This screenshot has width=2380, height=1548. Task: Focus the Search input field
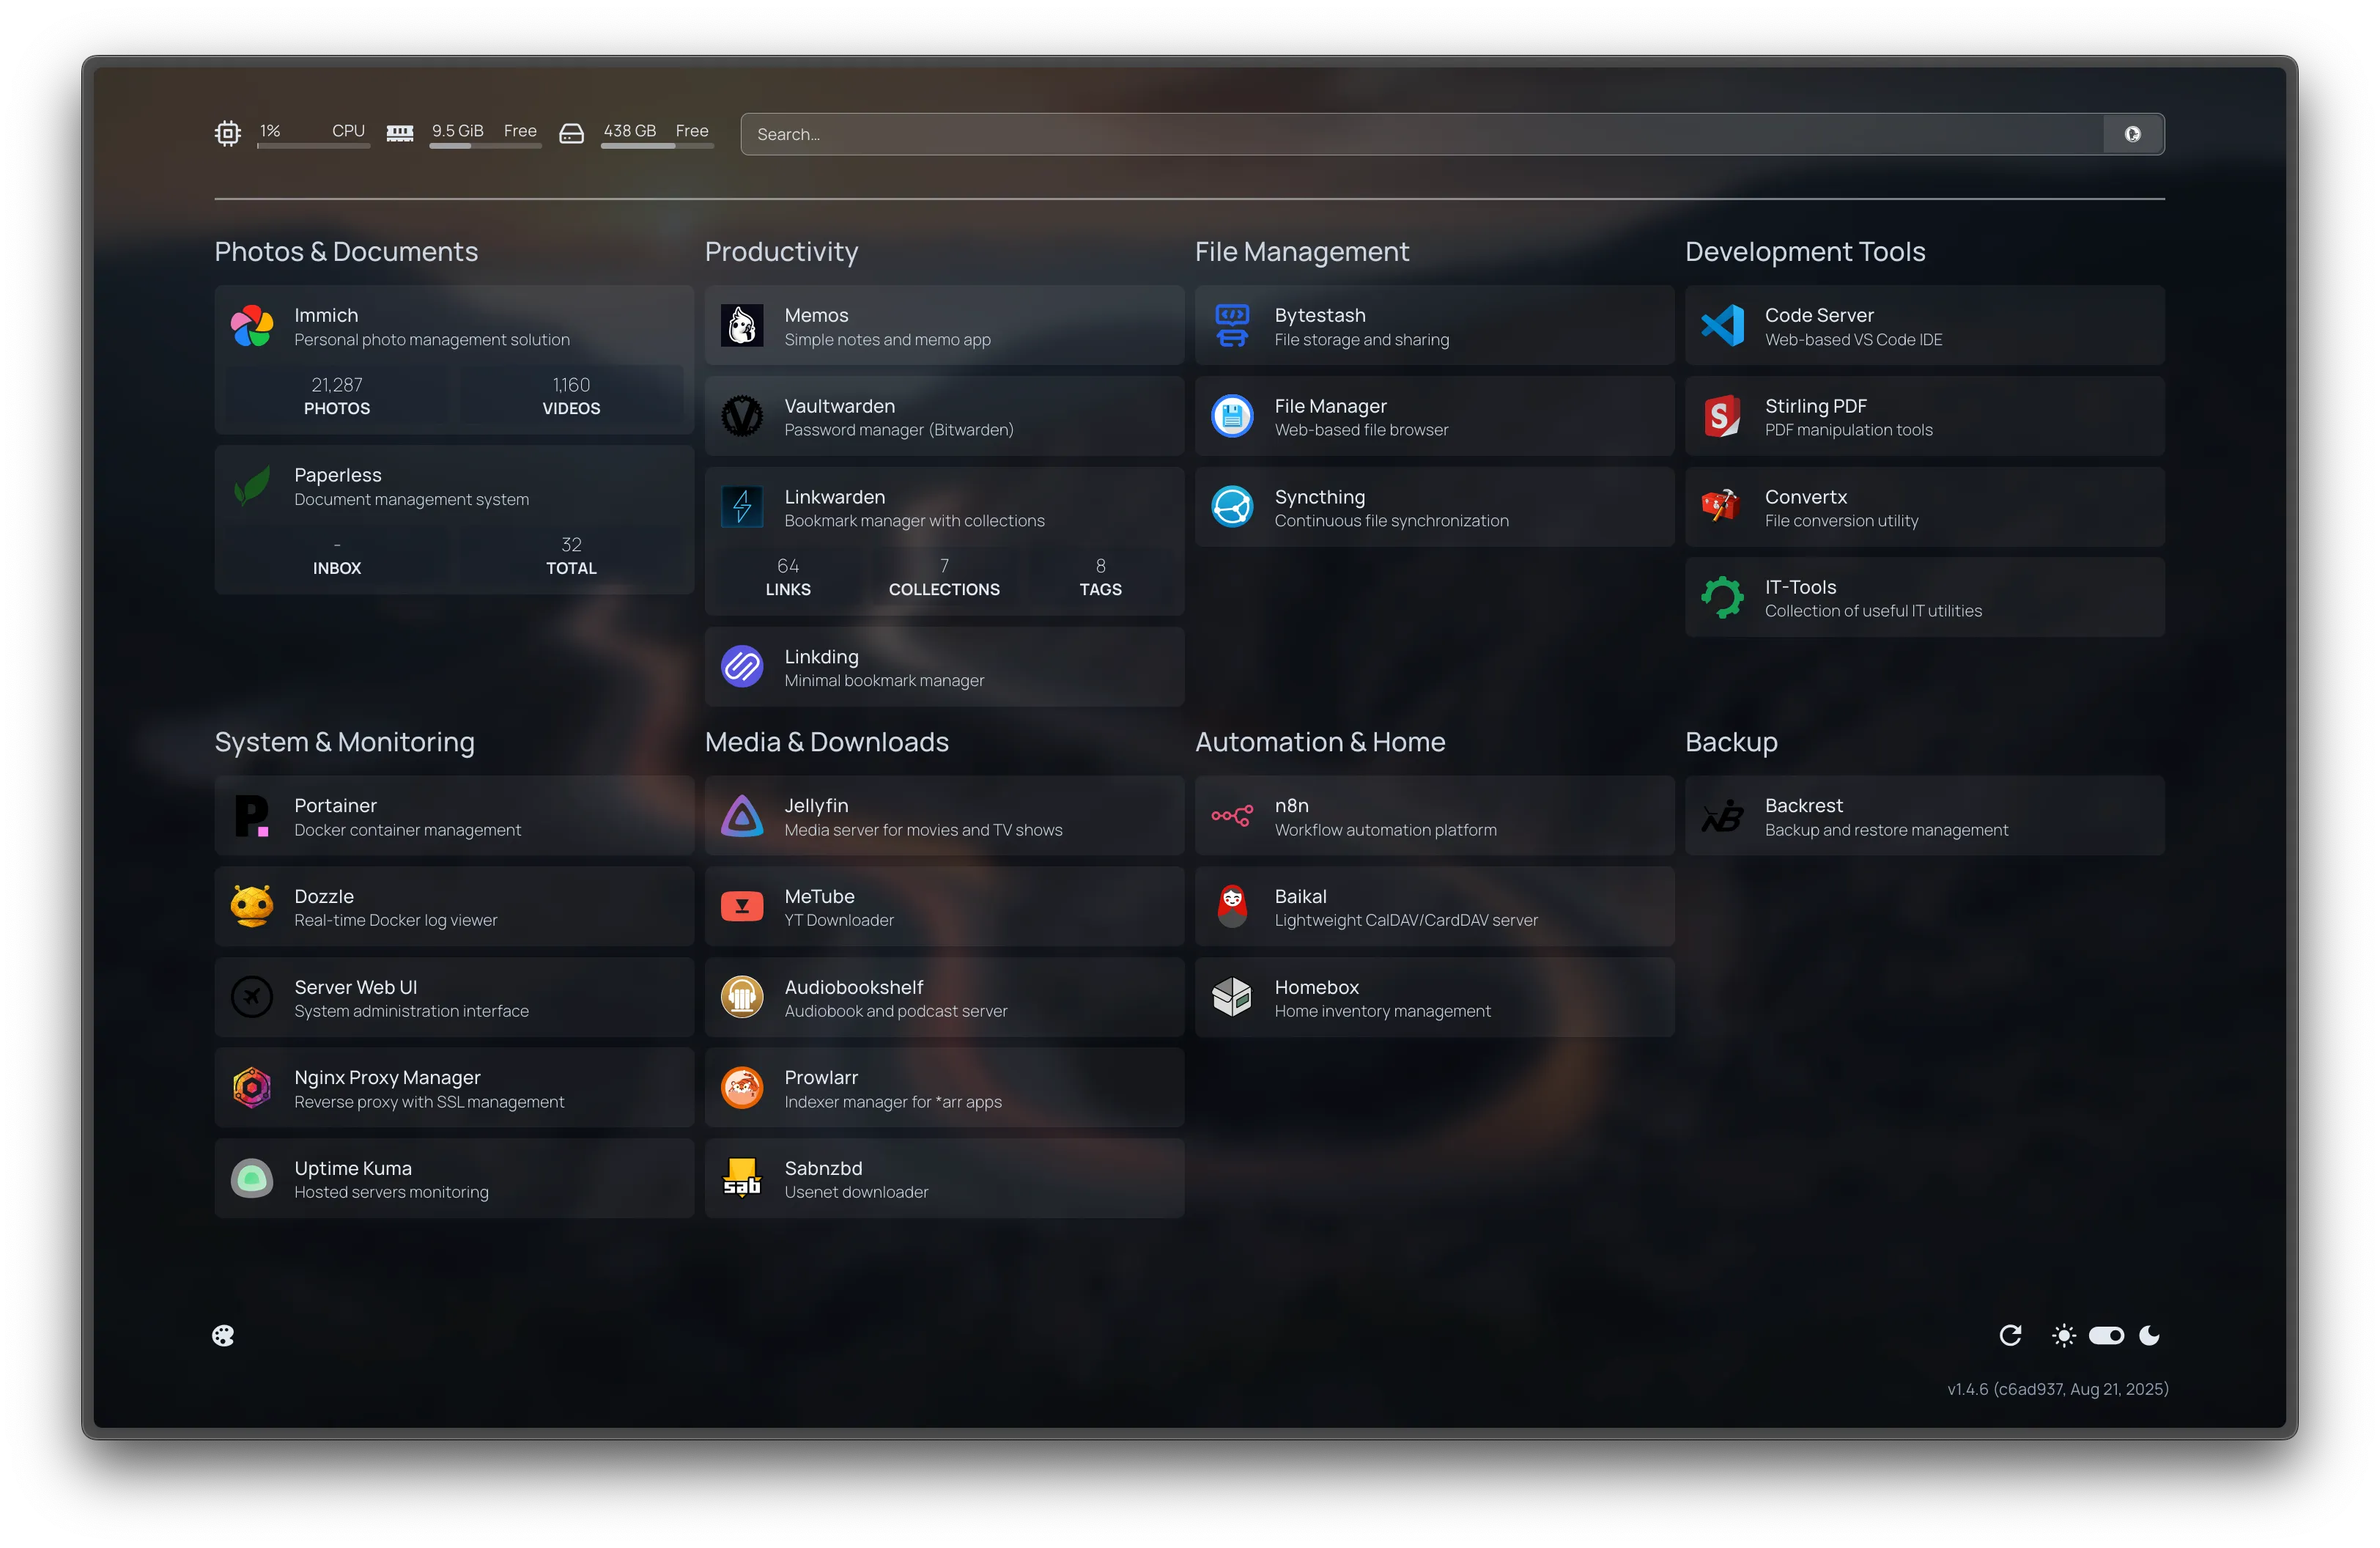click(x=1422, y=134)
